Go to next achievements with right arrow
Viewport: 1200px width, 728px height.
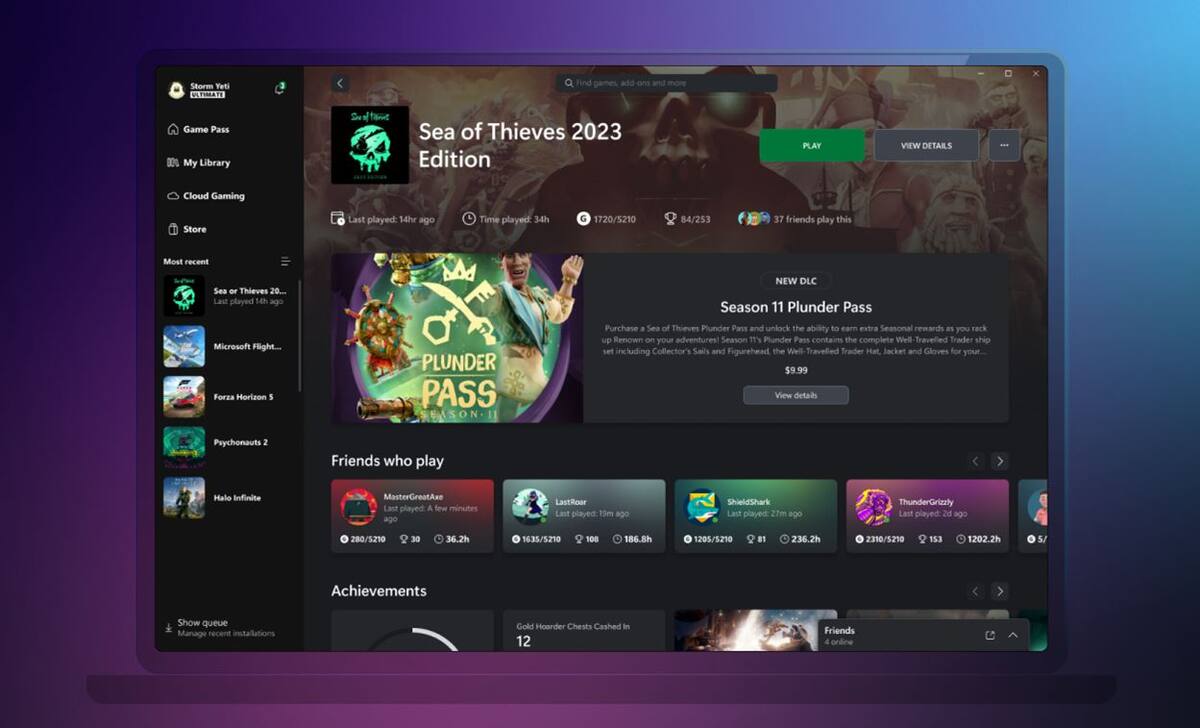tap(1000, 591)
